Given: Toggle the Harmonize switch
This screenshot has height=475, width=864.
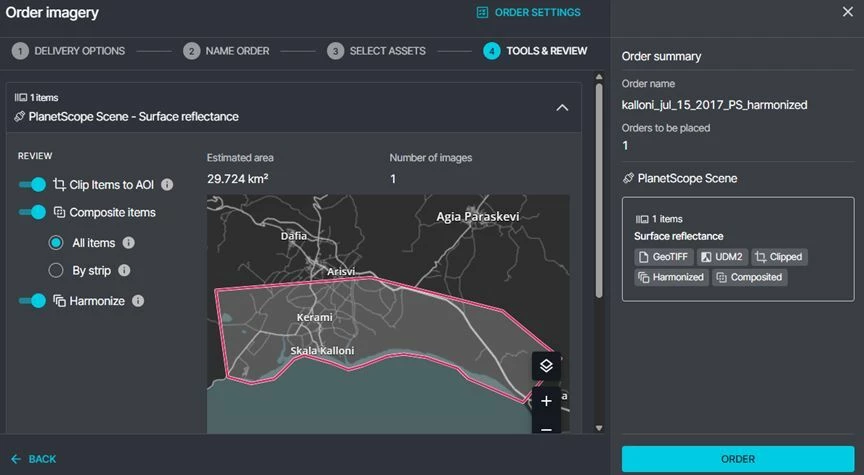Looking at the screenshot, I should (32, 301).
